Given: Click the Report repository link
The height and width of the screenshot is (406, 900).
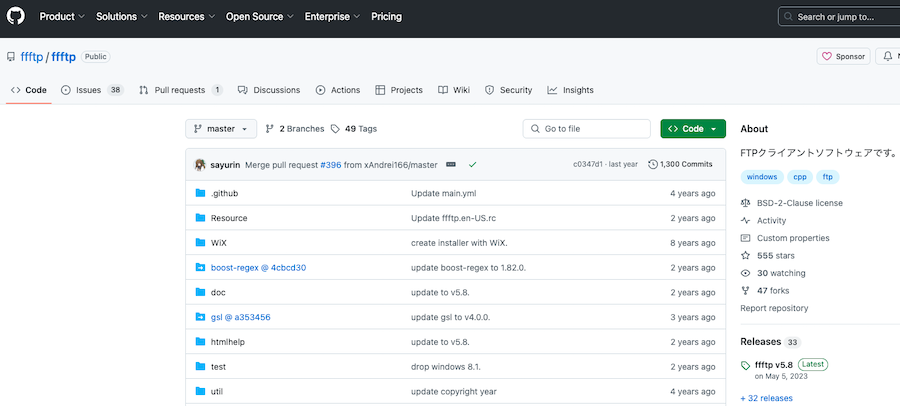Looking at the screenshot, I should (774, 308).
